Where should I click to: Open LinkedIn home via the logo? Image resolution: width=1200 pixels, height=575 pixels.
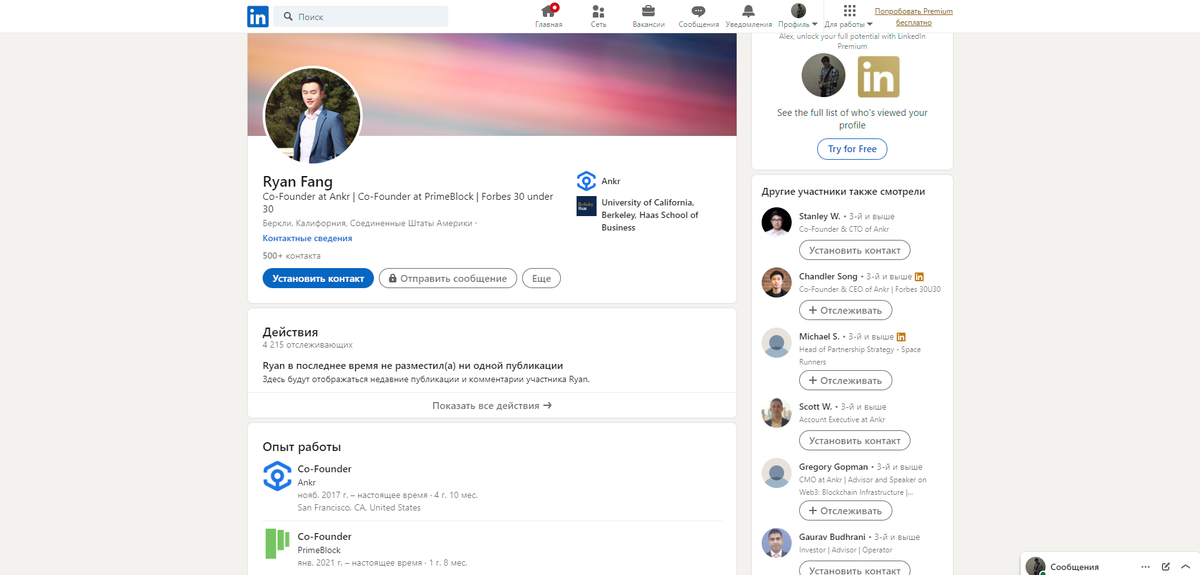click(x=258, y=16)
